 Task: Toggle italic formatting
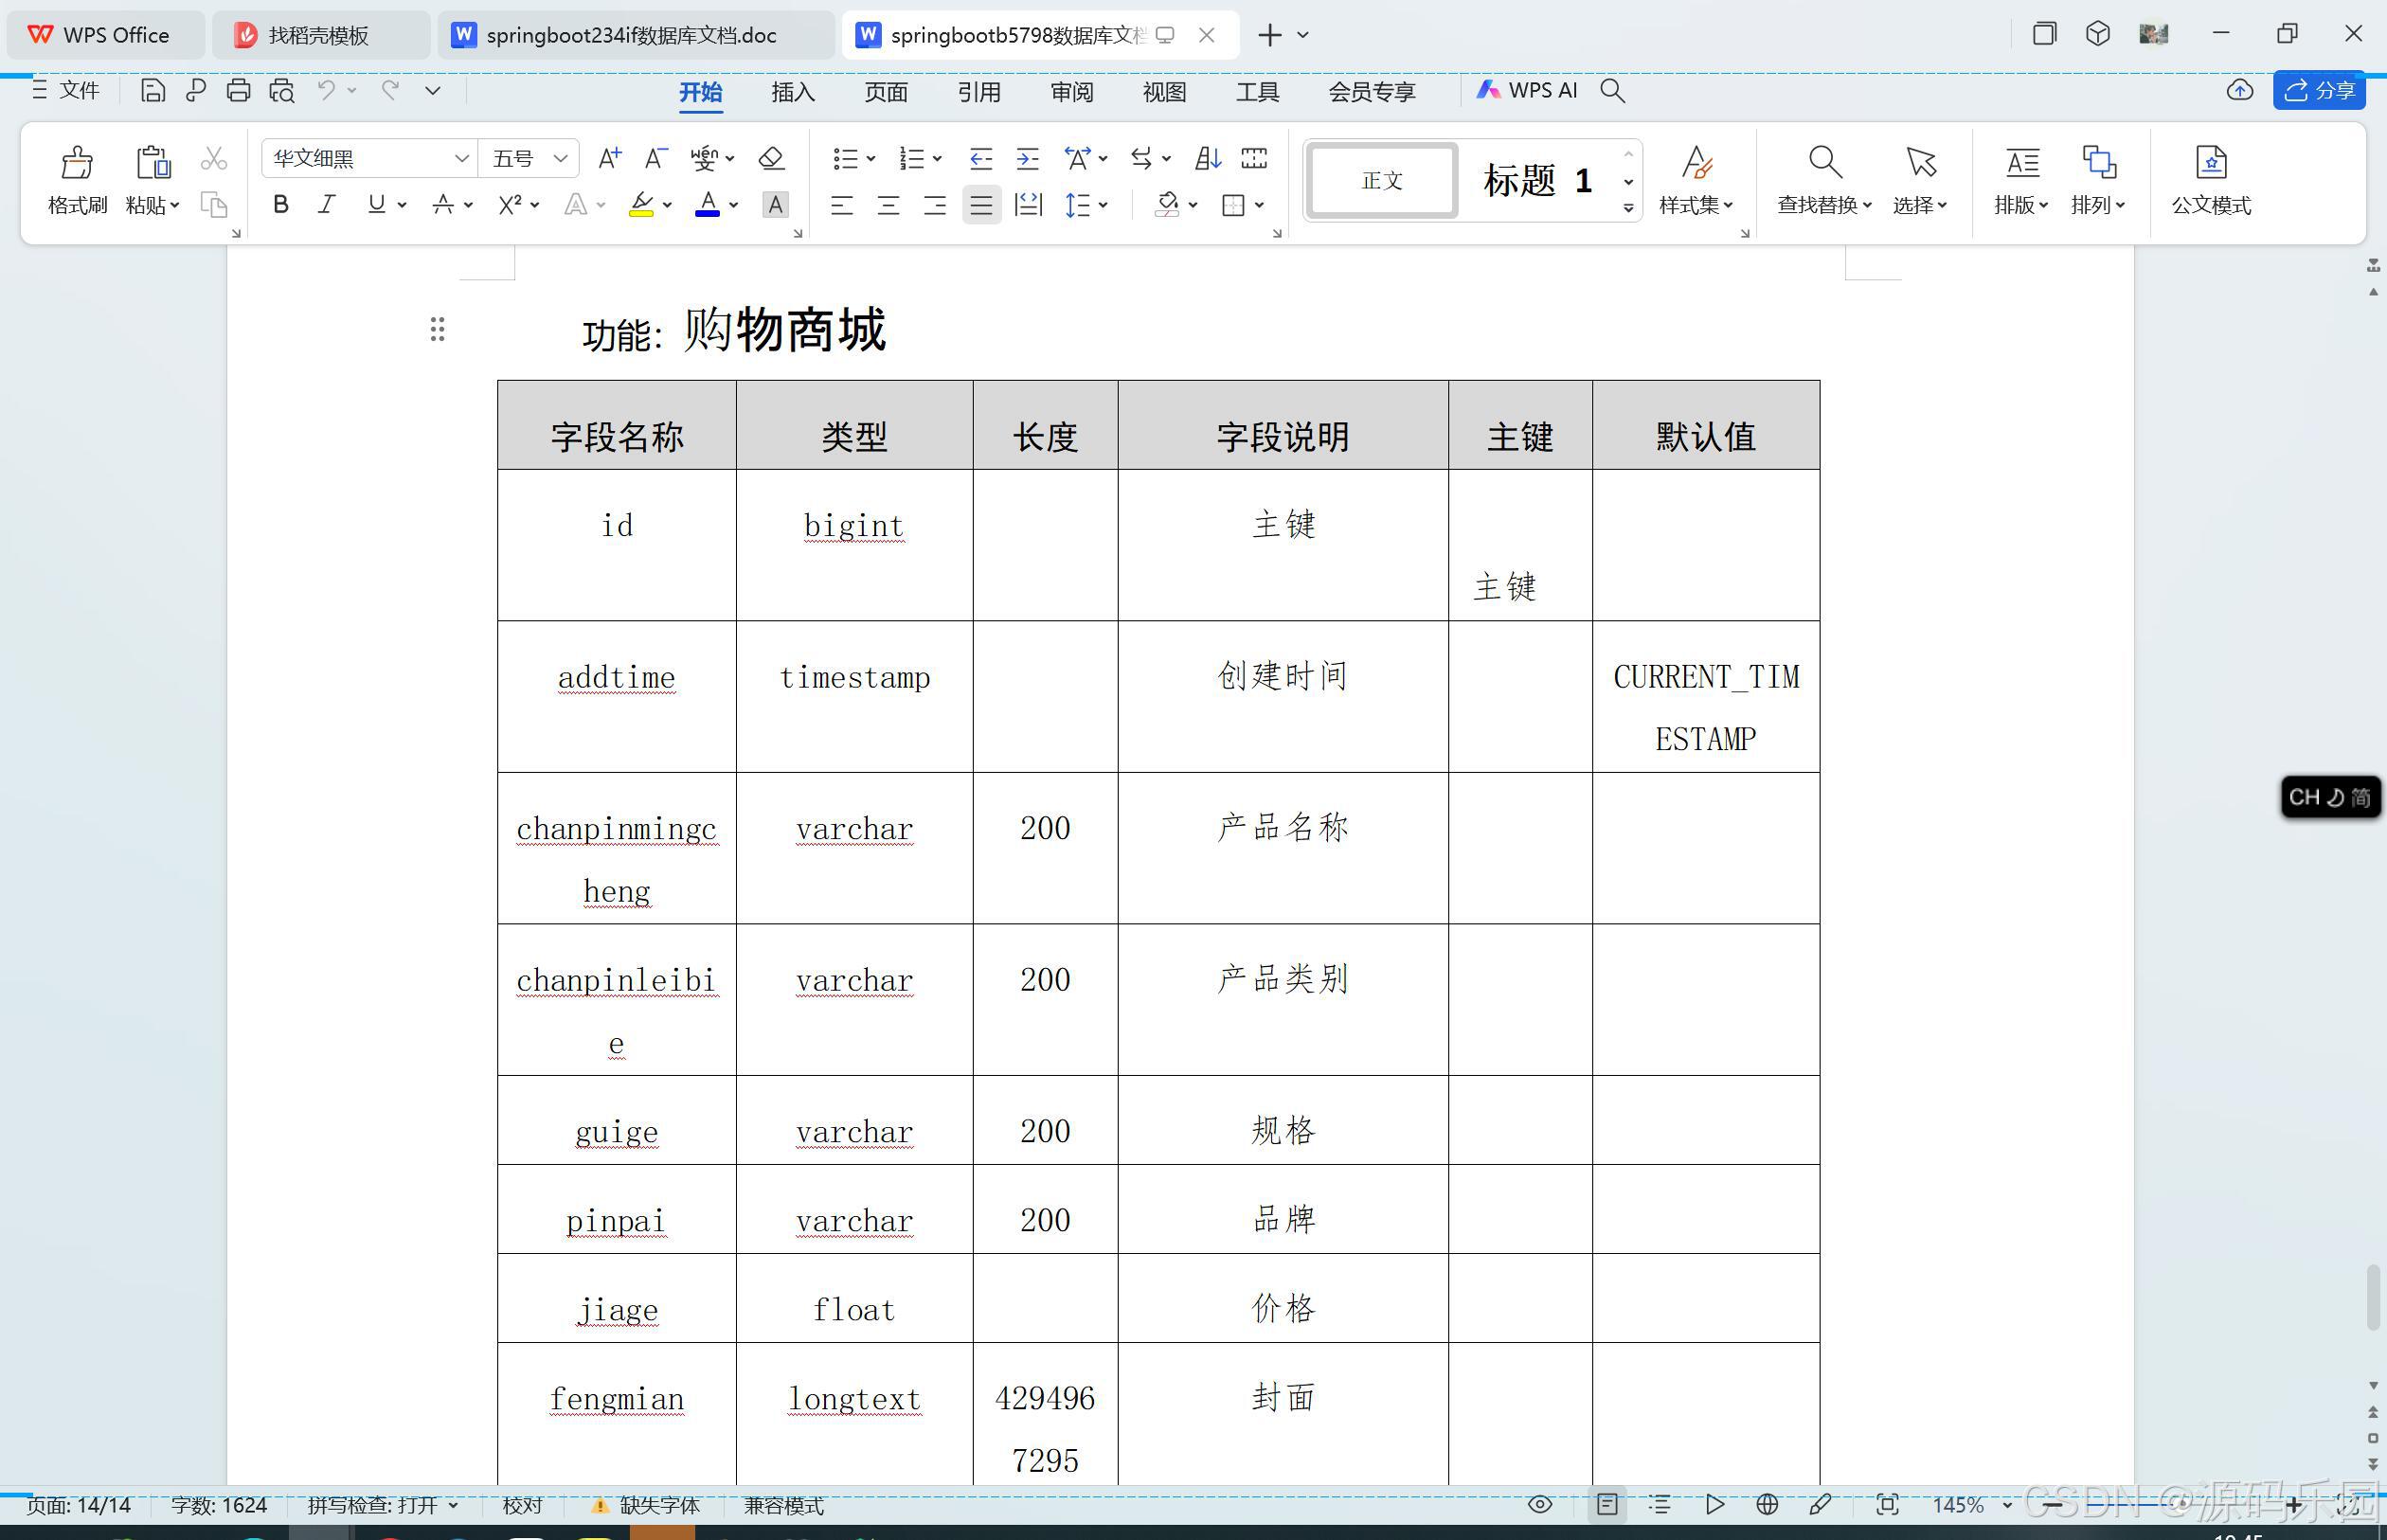[x=326, y=205]
